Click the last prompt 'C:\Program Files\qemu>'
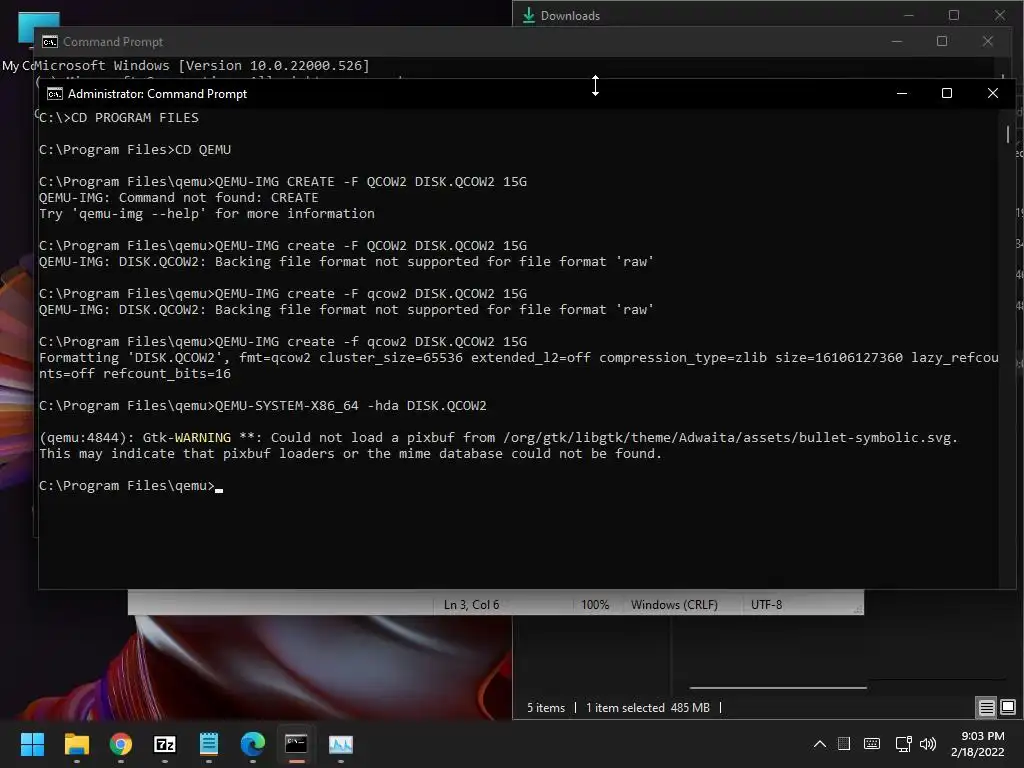1024x768 pixels. click(127, 486)
